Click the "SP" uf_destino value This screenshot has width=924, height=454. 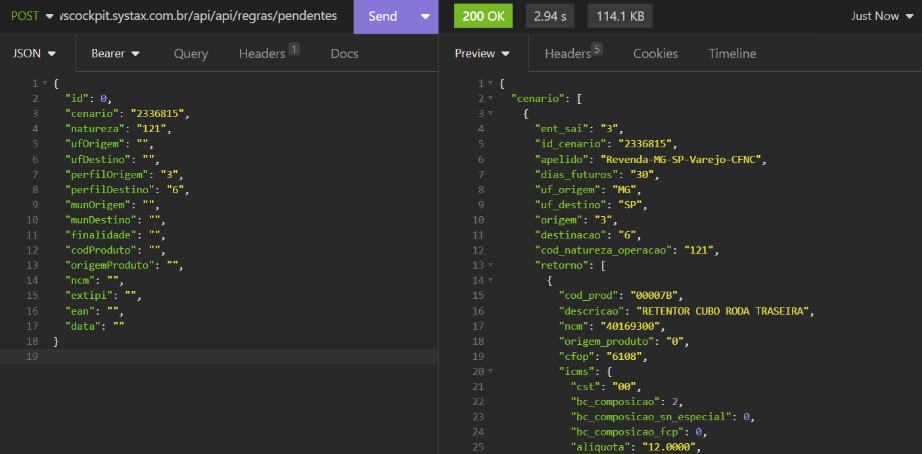tap(630, 205)
